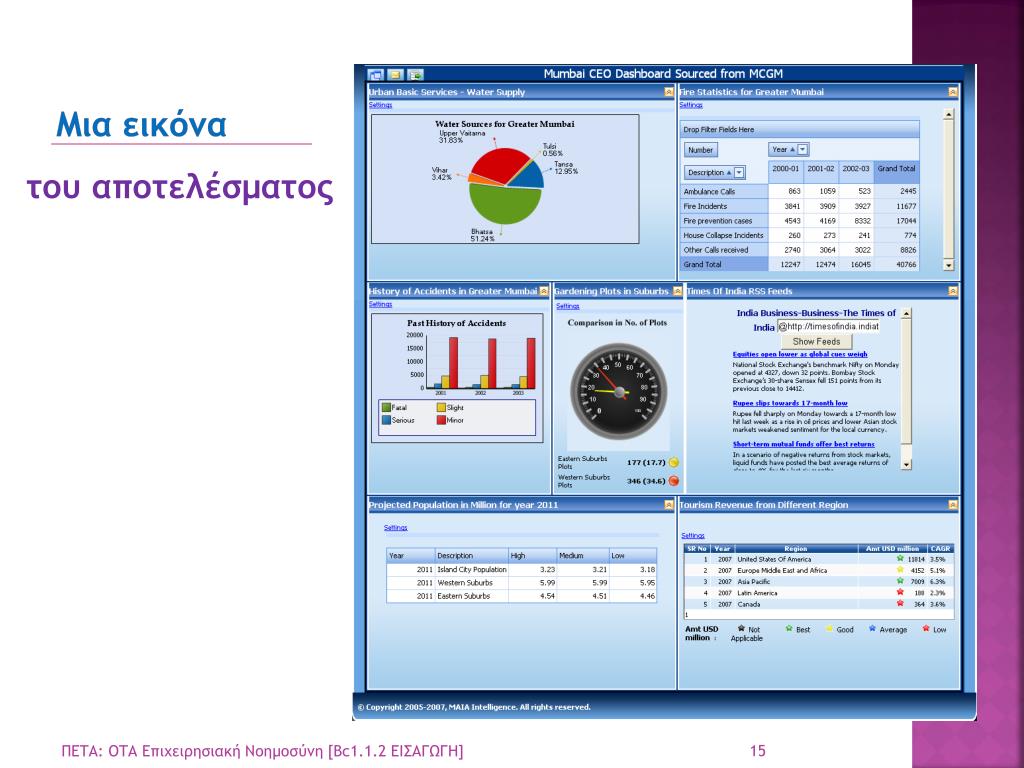The height and width of the screenshot is (768, 1024).
Task: Open Settings link in History of Accidents panel
Action: pyautogui.click(x=380, y=304)
